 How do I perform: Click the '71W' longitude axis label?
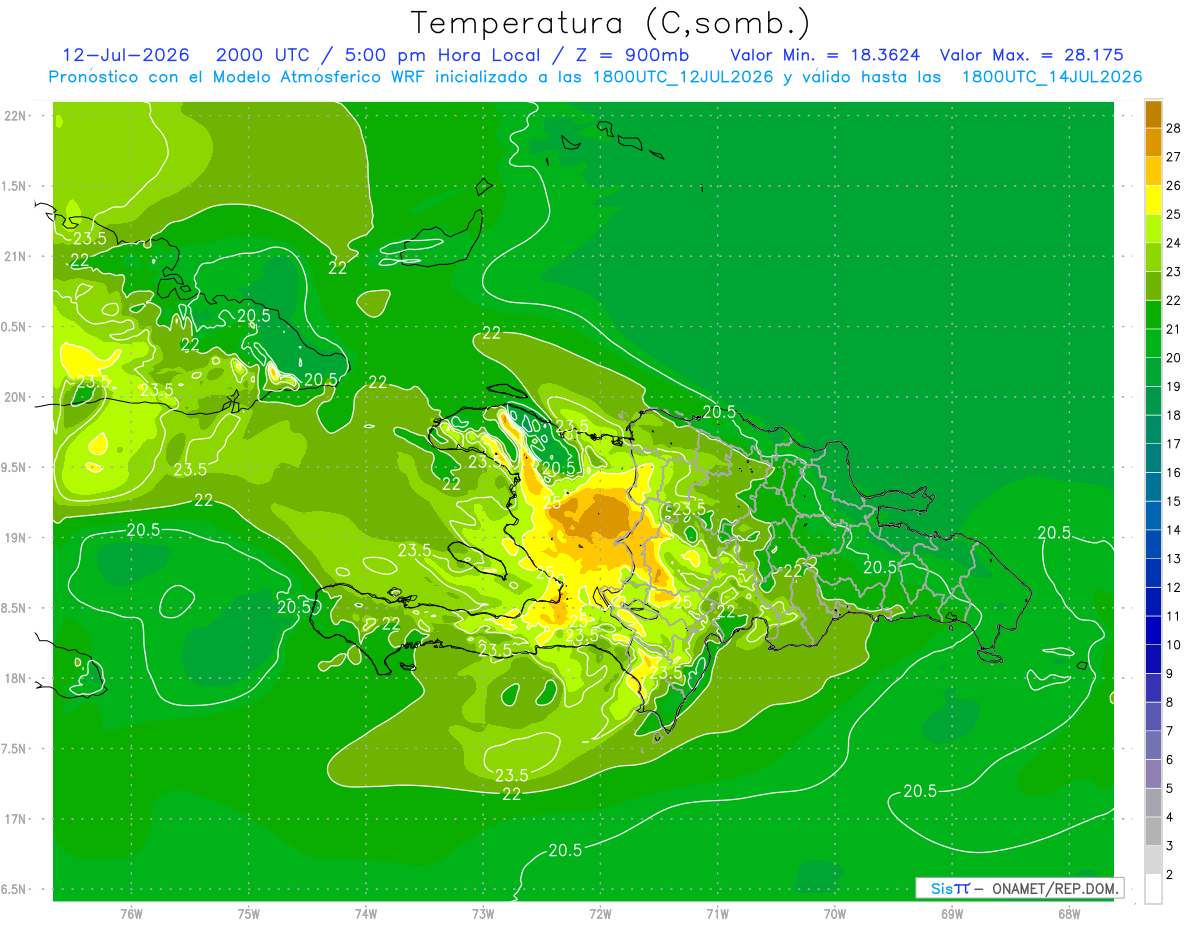click(x=718, y=914)
